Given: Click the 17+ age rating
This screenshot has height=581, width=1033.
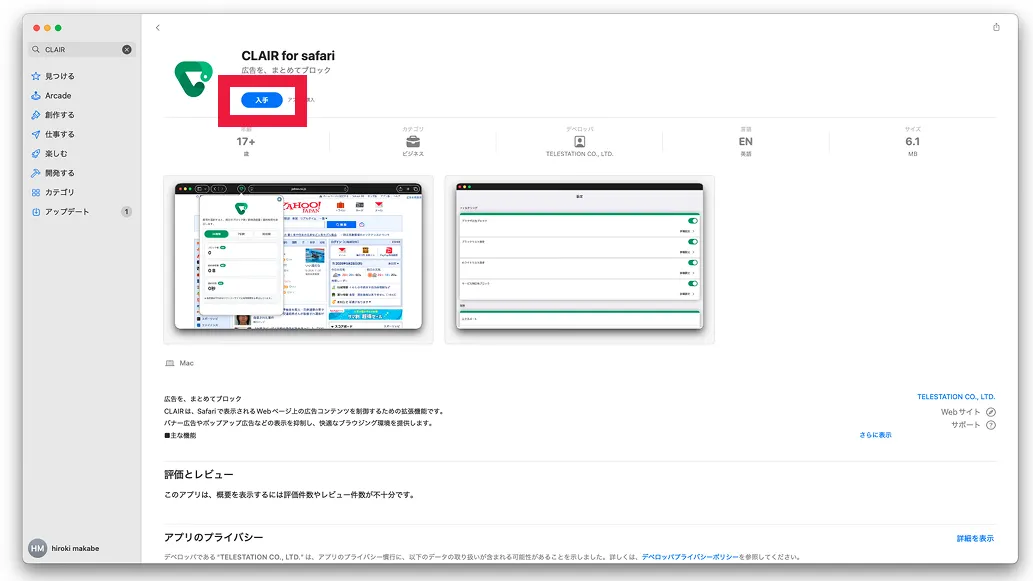Looking at the screenshot, I should 246,142.
